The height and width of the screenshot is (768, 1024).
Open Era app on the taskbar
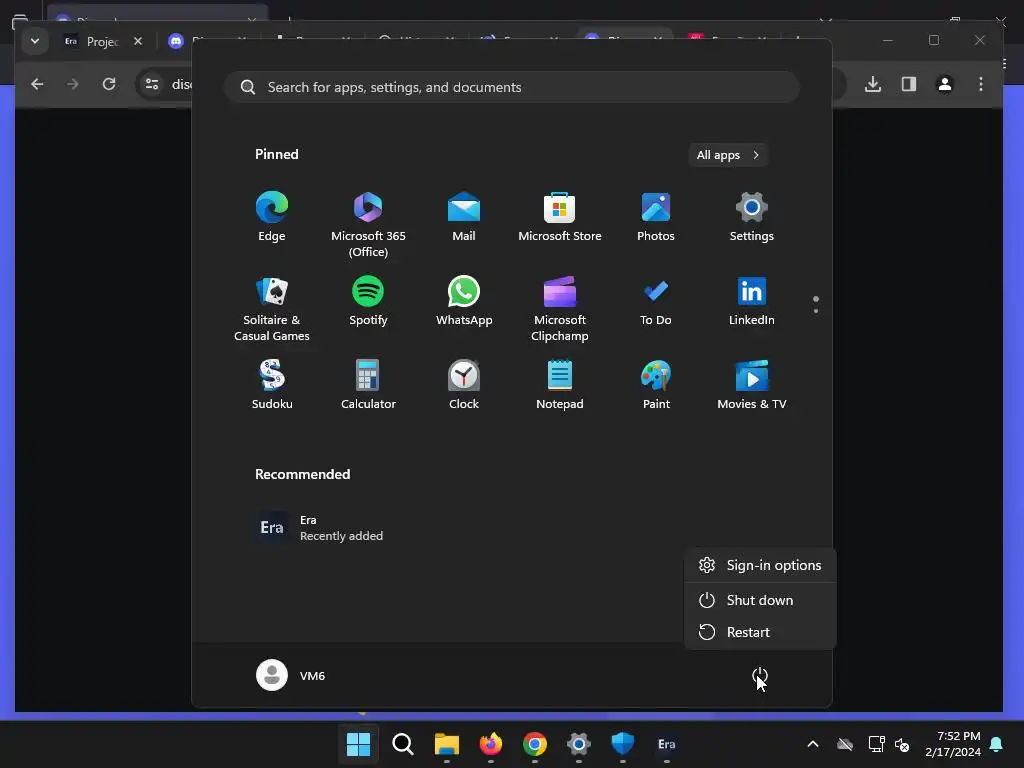click(666, 744)
